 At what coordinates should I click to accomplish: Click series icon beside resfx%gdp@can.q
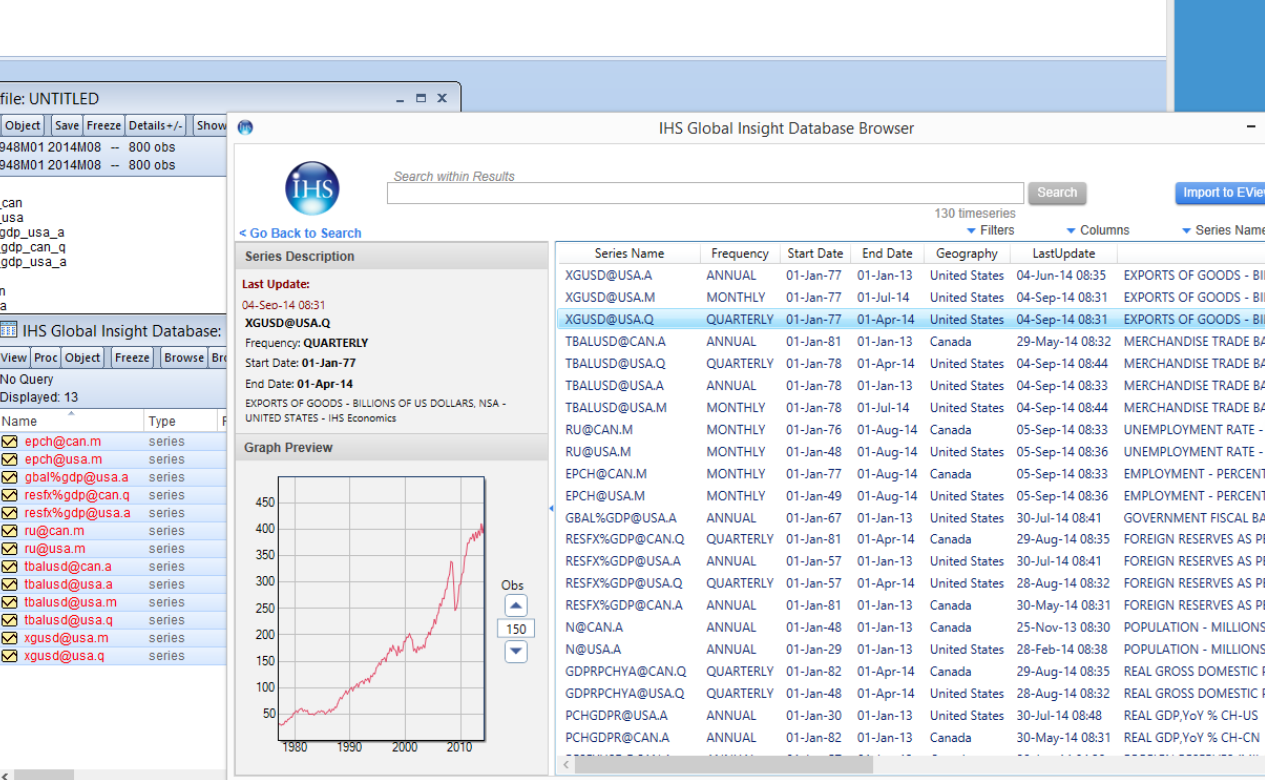9,495
